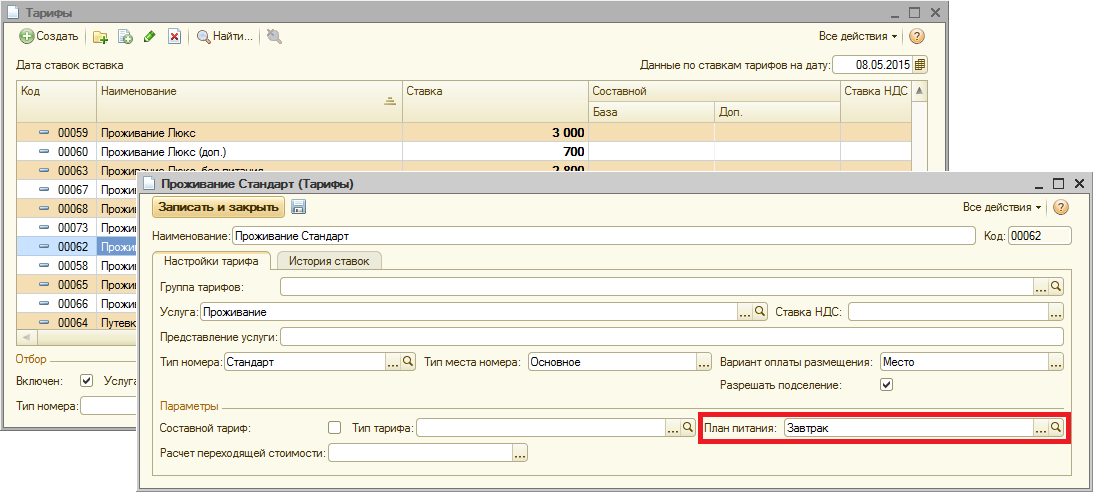Click the Ставка column header
The image size is (1093, 492).
click(494, 102)
